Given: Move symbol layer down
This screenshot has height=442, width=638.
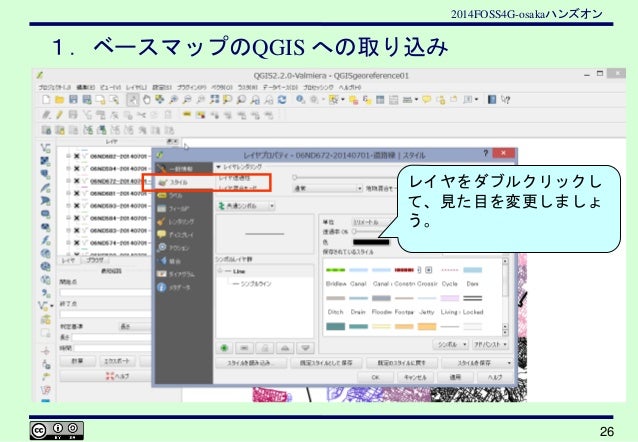Looking at the screenshot, I should pos(305,348).
